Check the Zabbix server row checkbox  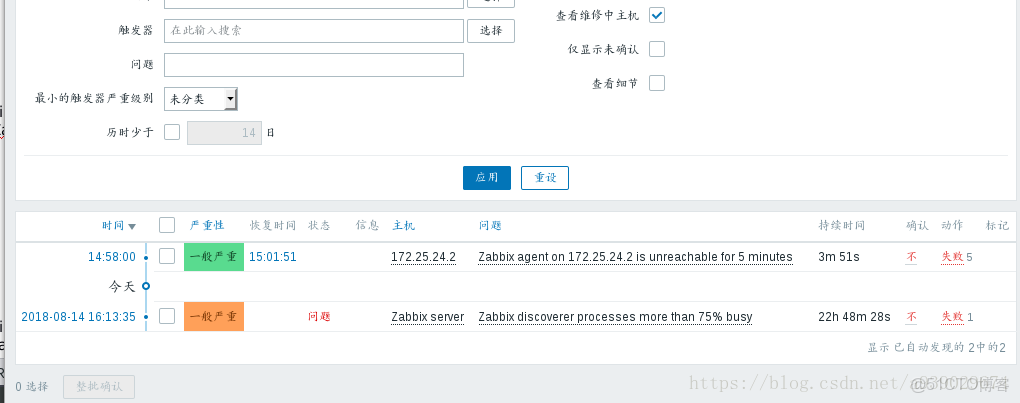tap(167, 317)
